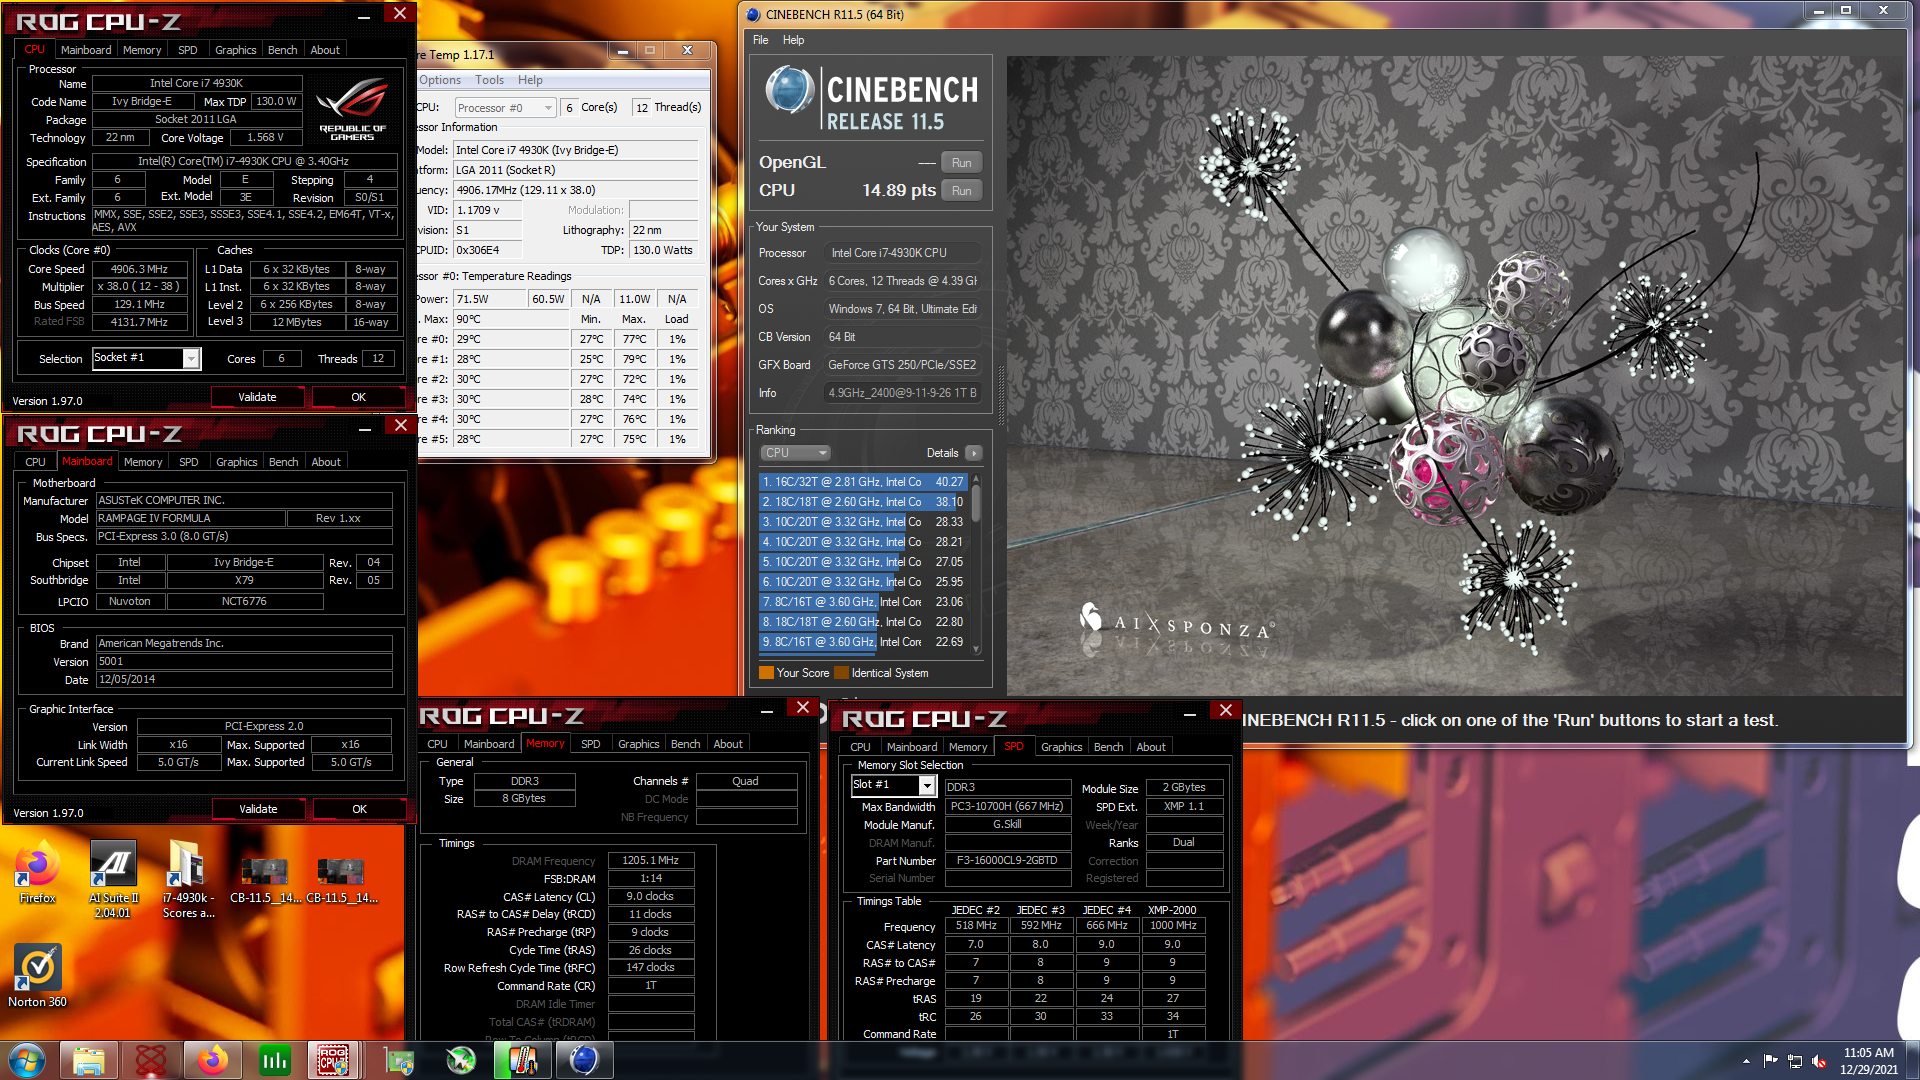
Task: Validate in the CPU tab CPU-Z window
Action: (257, 397)
